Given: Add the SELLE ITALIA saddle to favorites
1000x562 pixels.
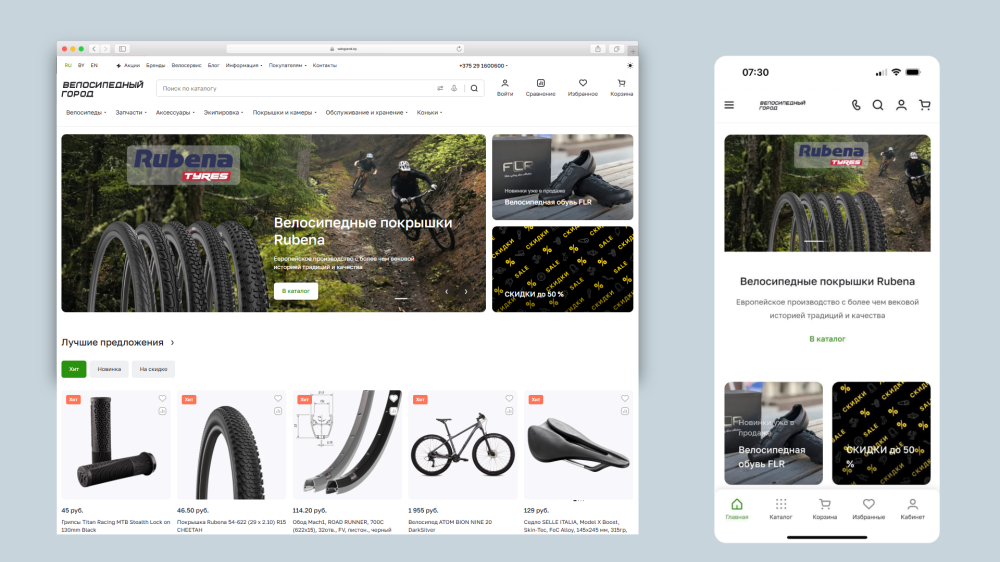Looking at the screenshot, I should click(625, 399).
